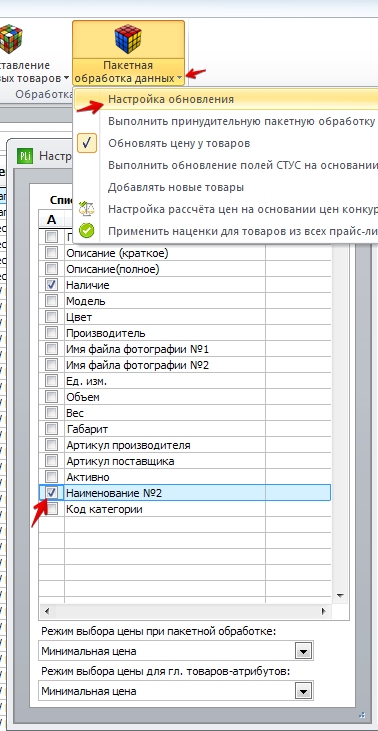Click the PLi icon in dialog title
Screen dimensions: 378x731
[25, 156]
